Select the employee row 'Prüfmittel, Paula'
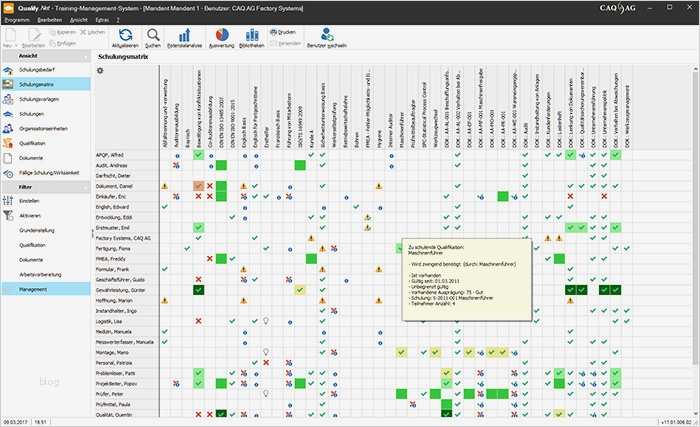Image resolution: width=700 pixels, height=427 pixels. [x=127, y=404]
